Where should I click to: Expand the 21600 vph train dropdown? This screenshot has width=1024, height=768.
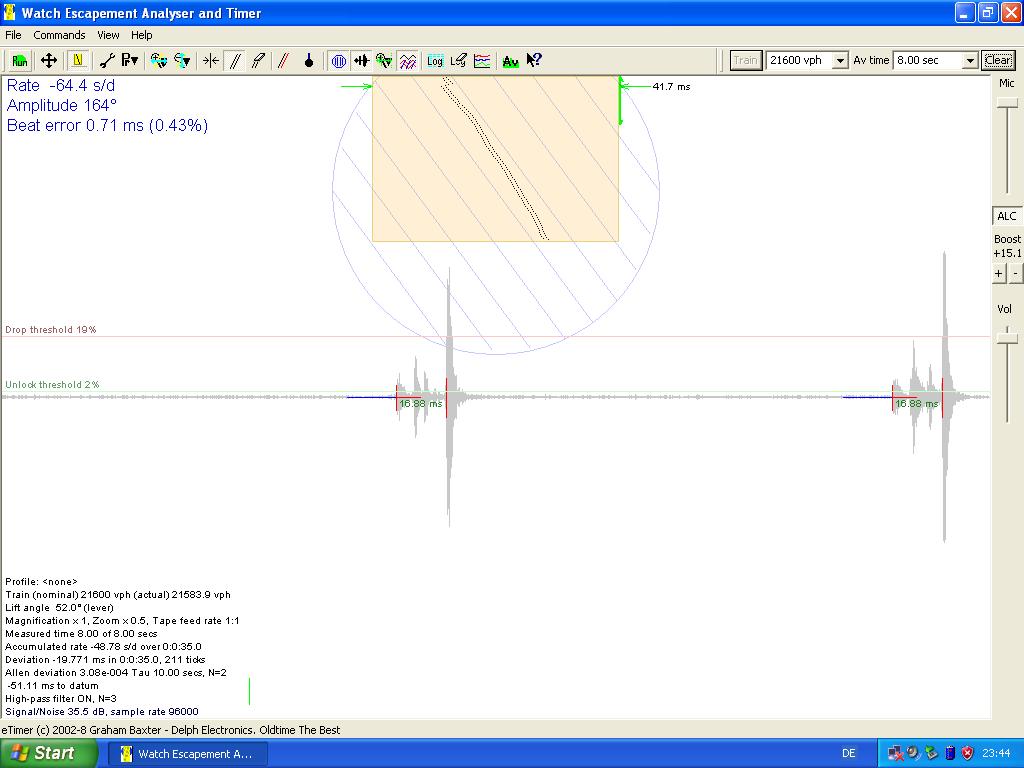(840, 60)
